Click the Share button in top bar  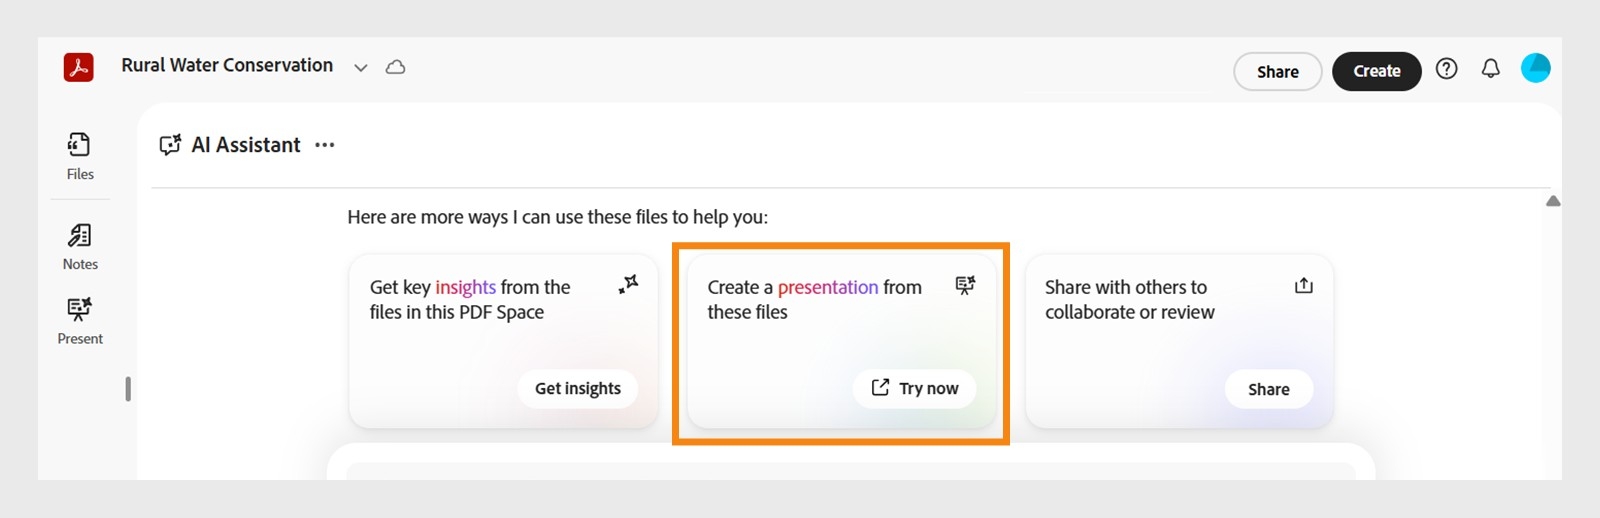1277,72
